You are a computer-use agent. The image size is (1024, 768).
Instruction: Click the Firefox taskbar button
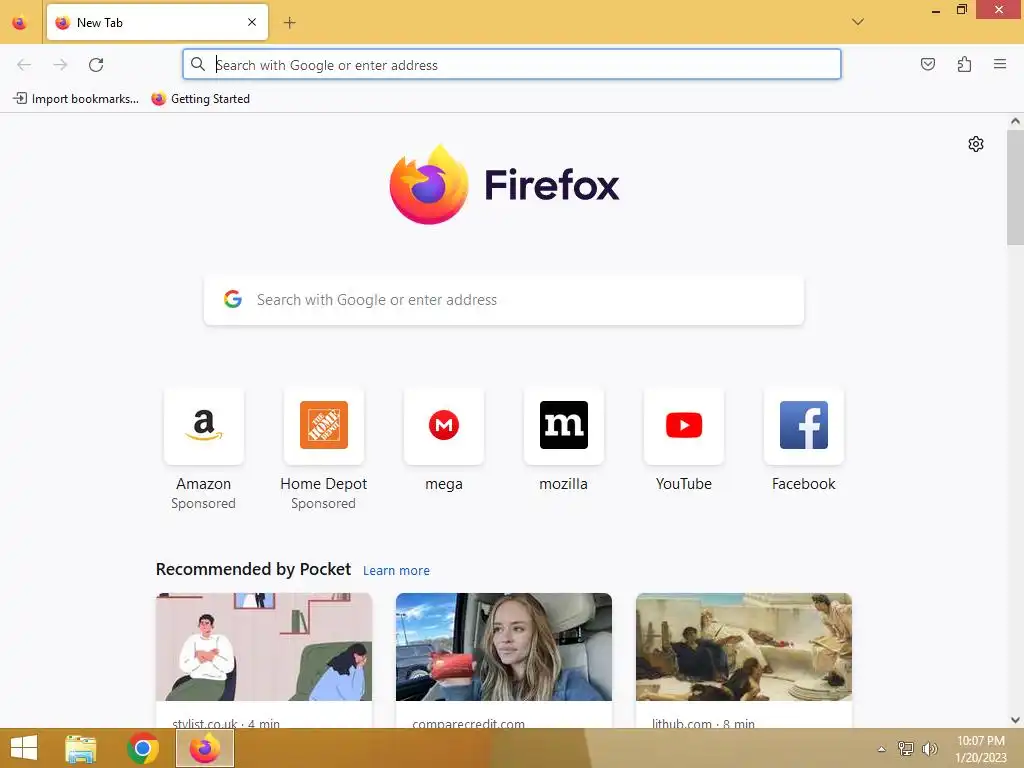(205, 748)
